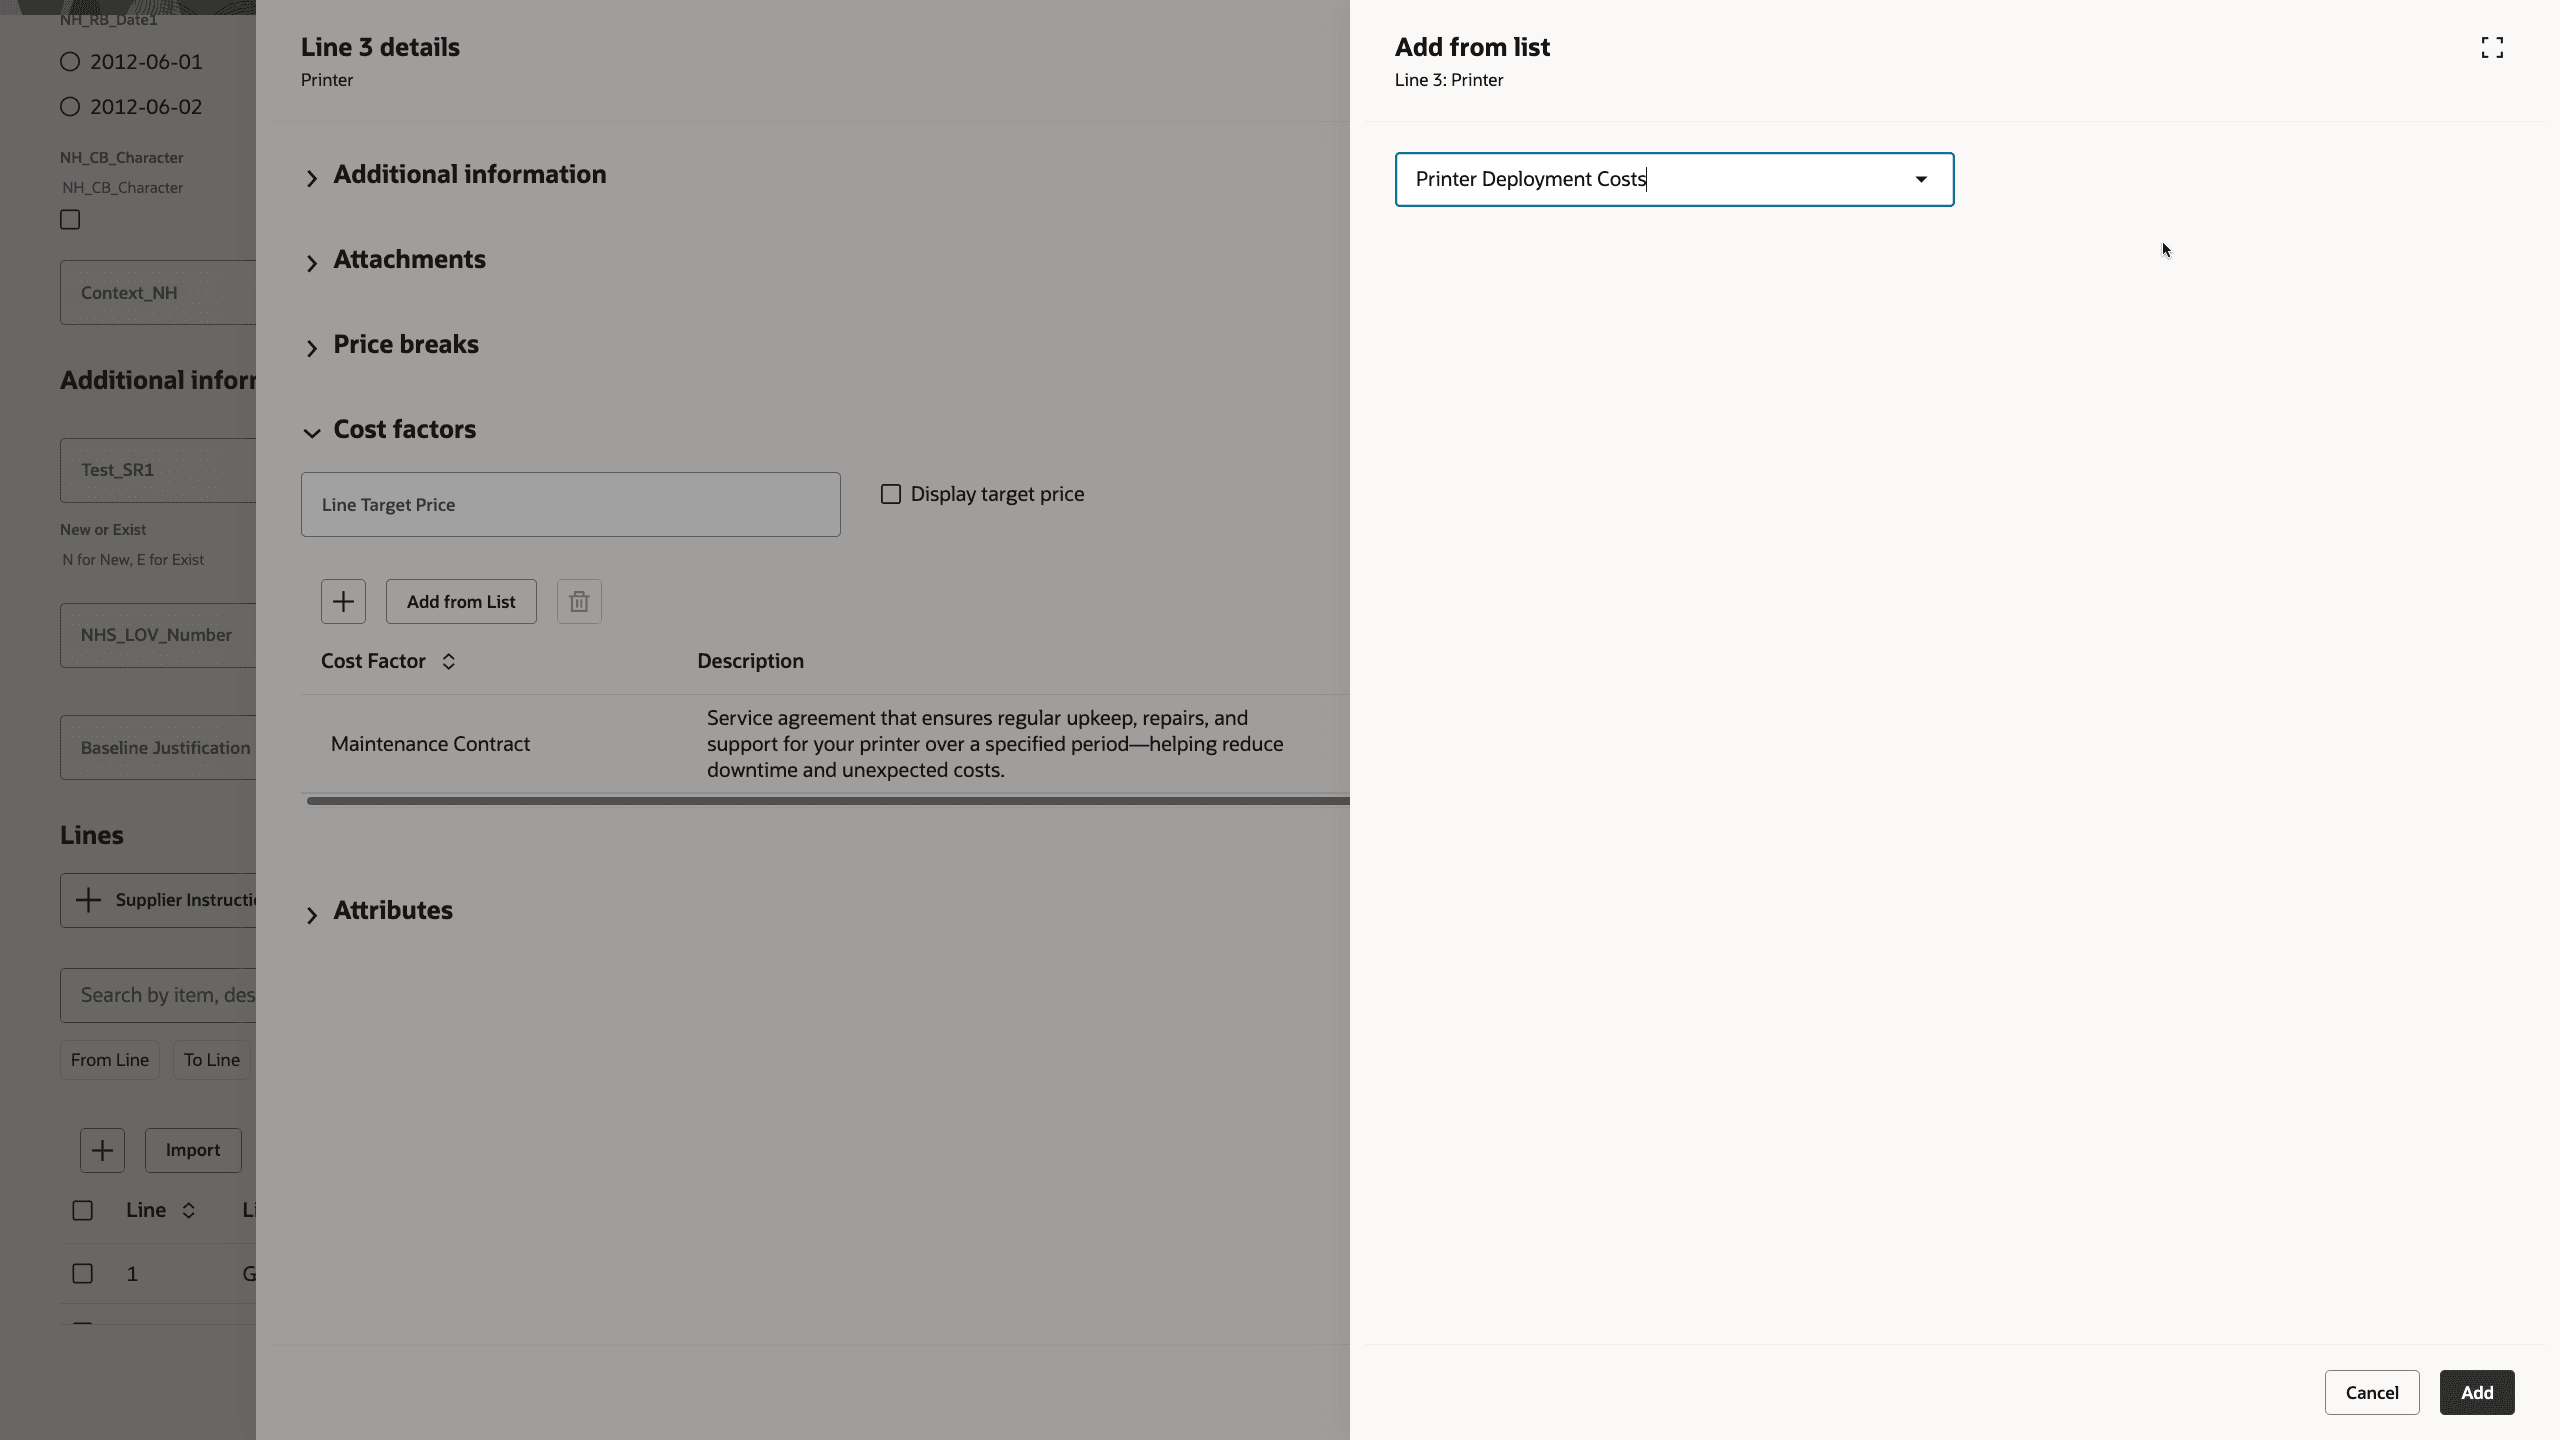Expand the Additional information section

[x=312, y=178]
